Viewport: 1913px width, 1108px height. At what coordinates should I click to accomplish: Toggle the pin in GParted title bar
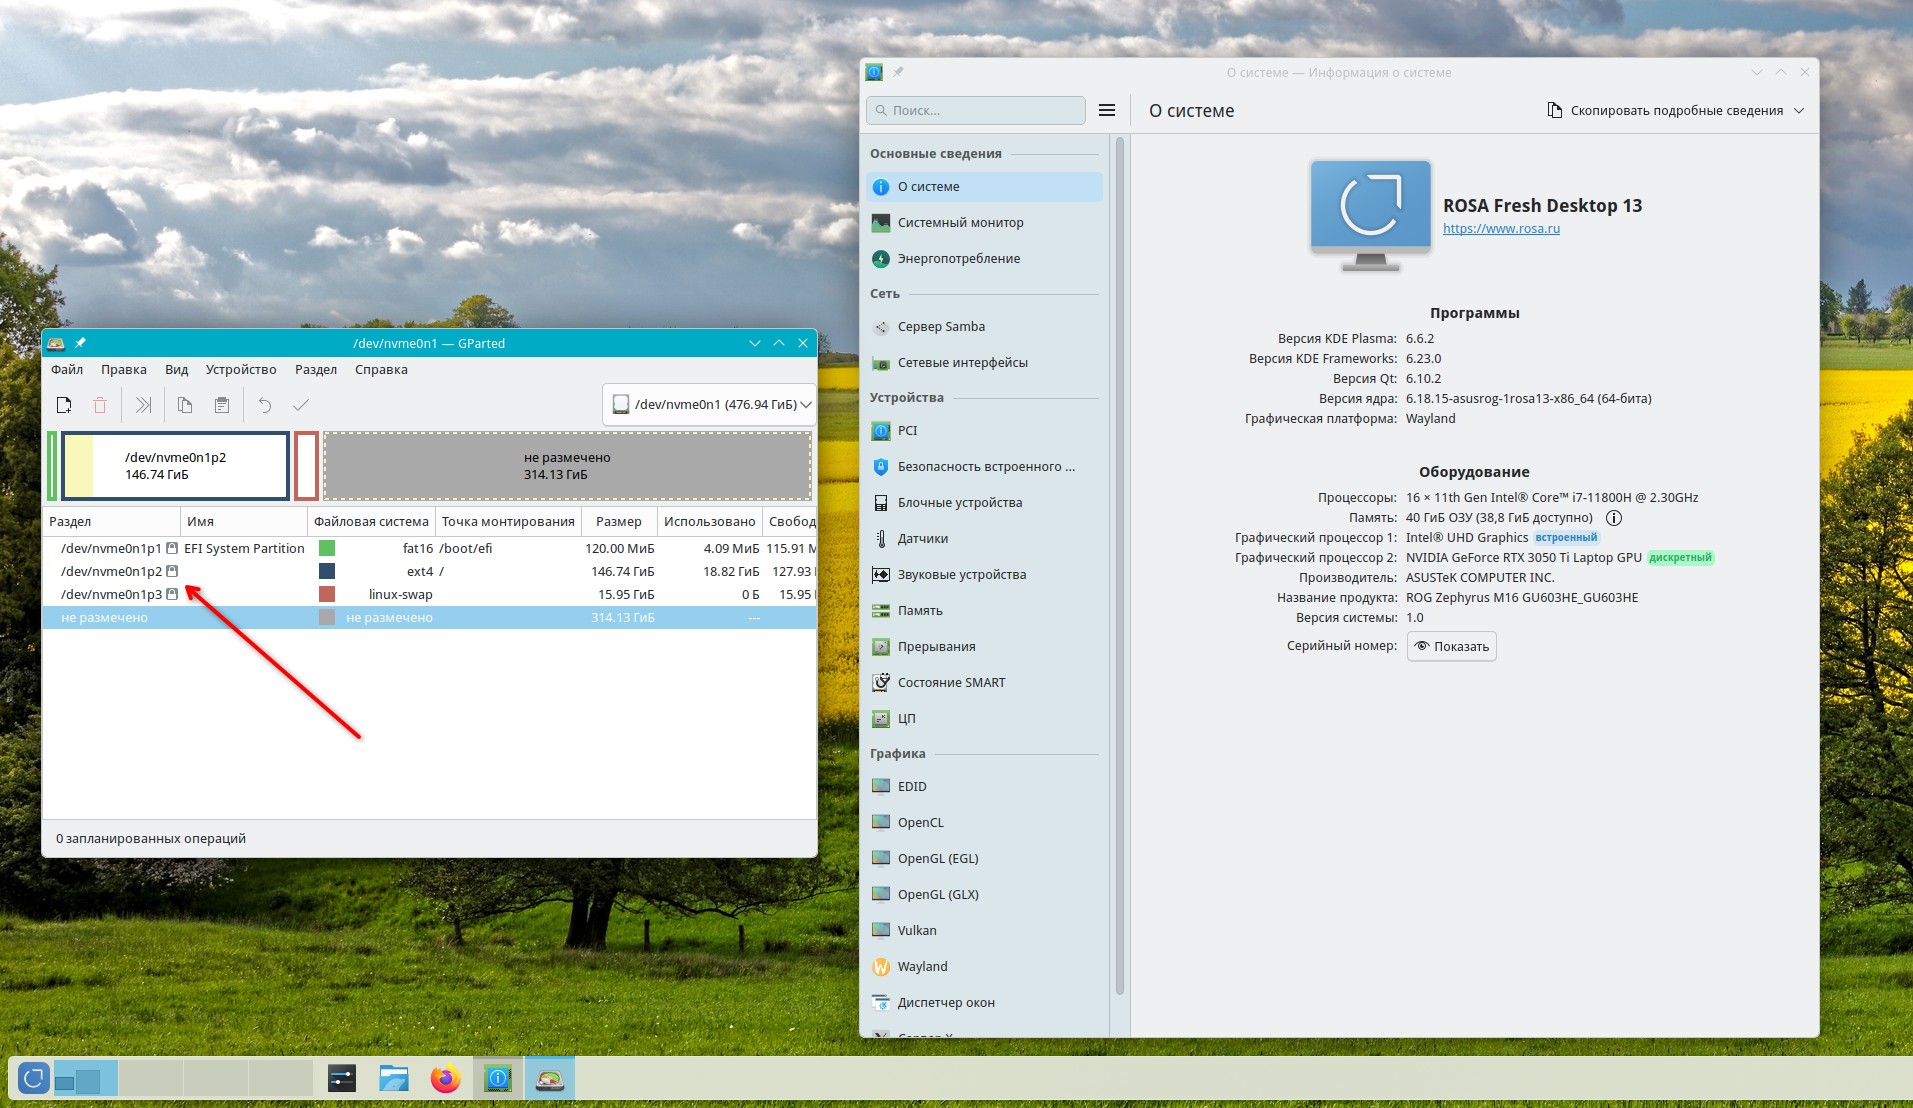point(80,343)
